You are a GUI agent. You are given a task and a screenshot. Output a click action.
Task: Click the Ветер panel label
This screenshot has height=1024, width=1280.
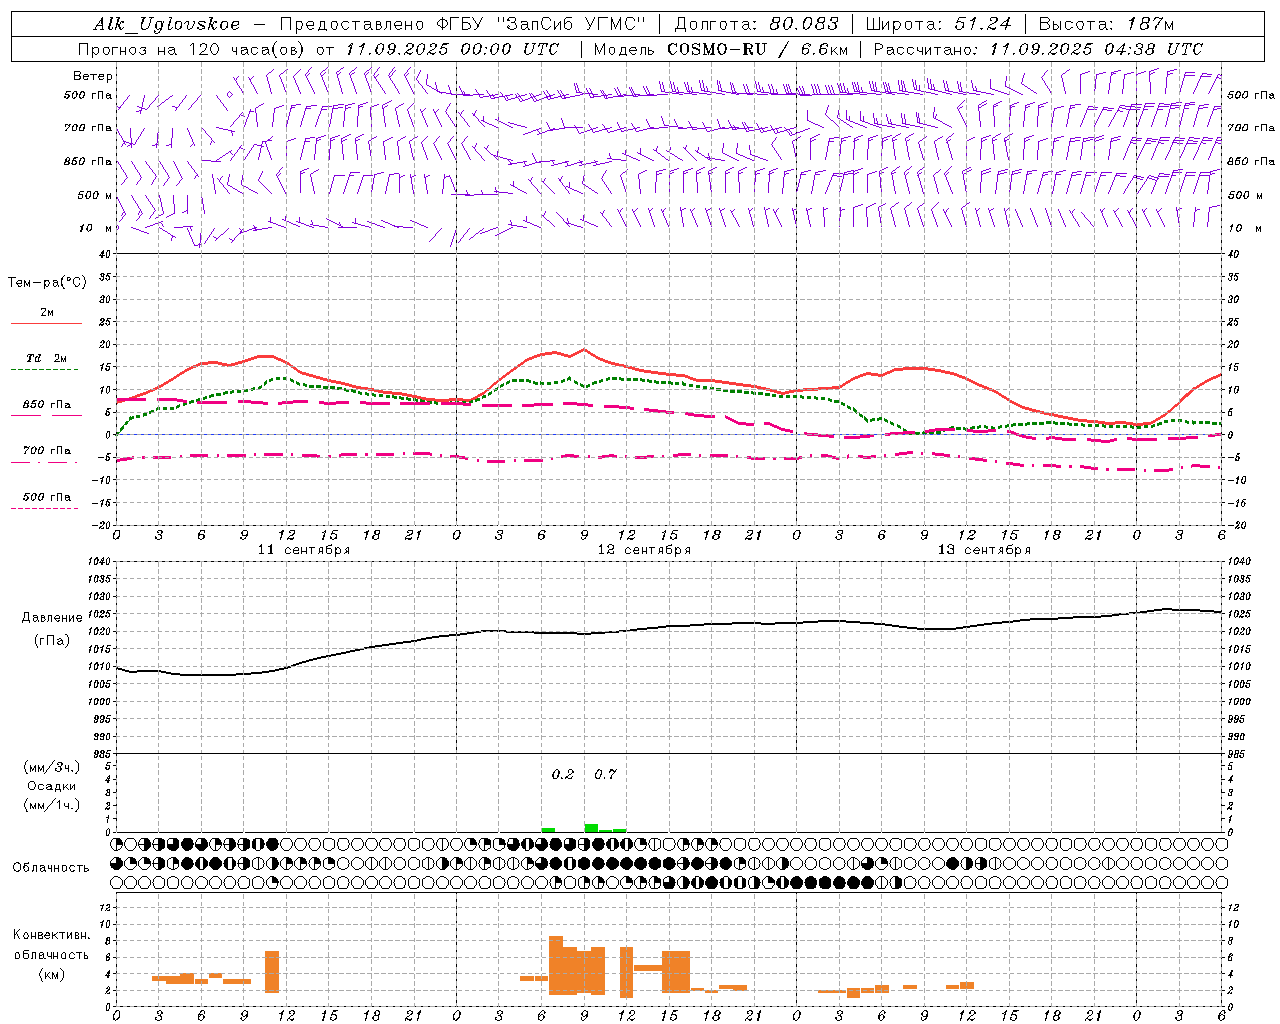[93, 76]
